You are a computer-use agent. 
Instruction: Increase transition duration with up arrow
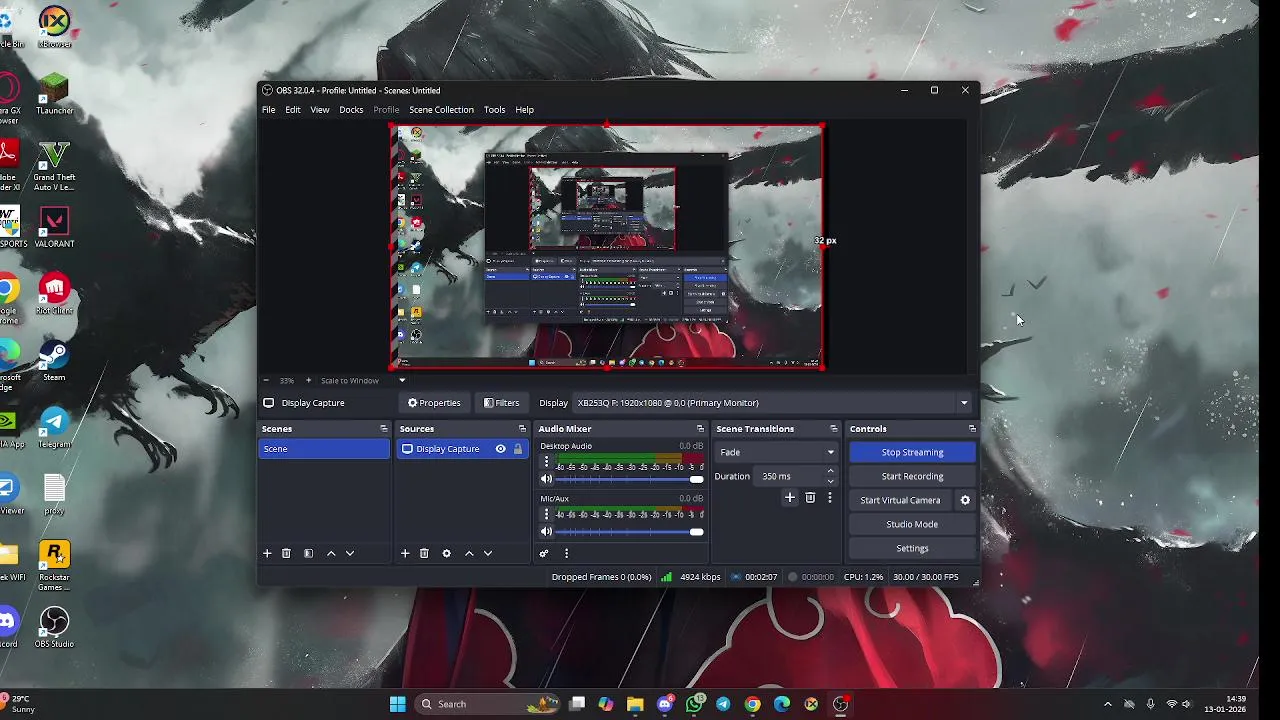tap(830, 471)
